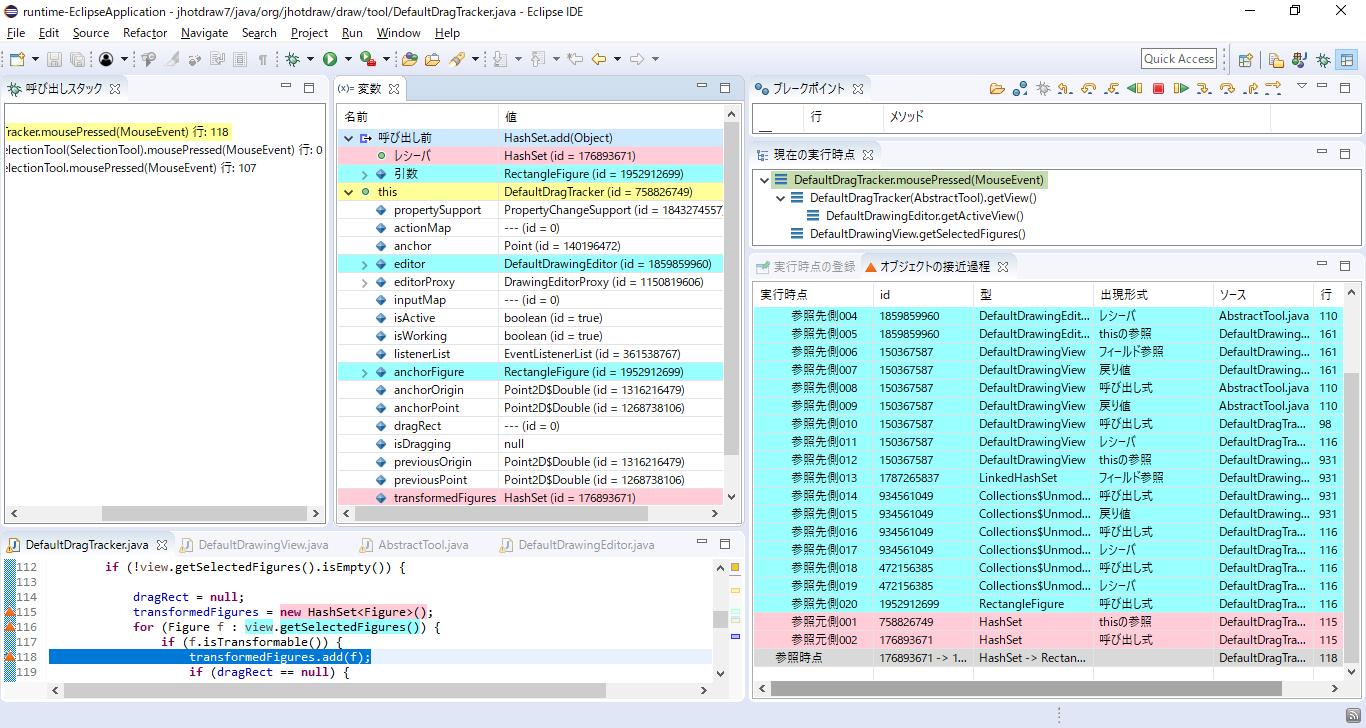Click the Last Edit Location icon
1366x728 pixels.
click(x=575, y=59)
